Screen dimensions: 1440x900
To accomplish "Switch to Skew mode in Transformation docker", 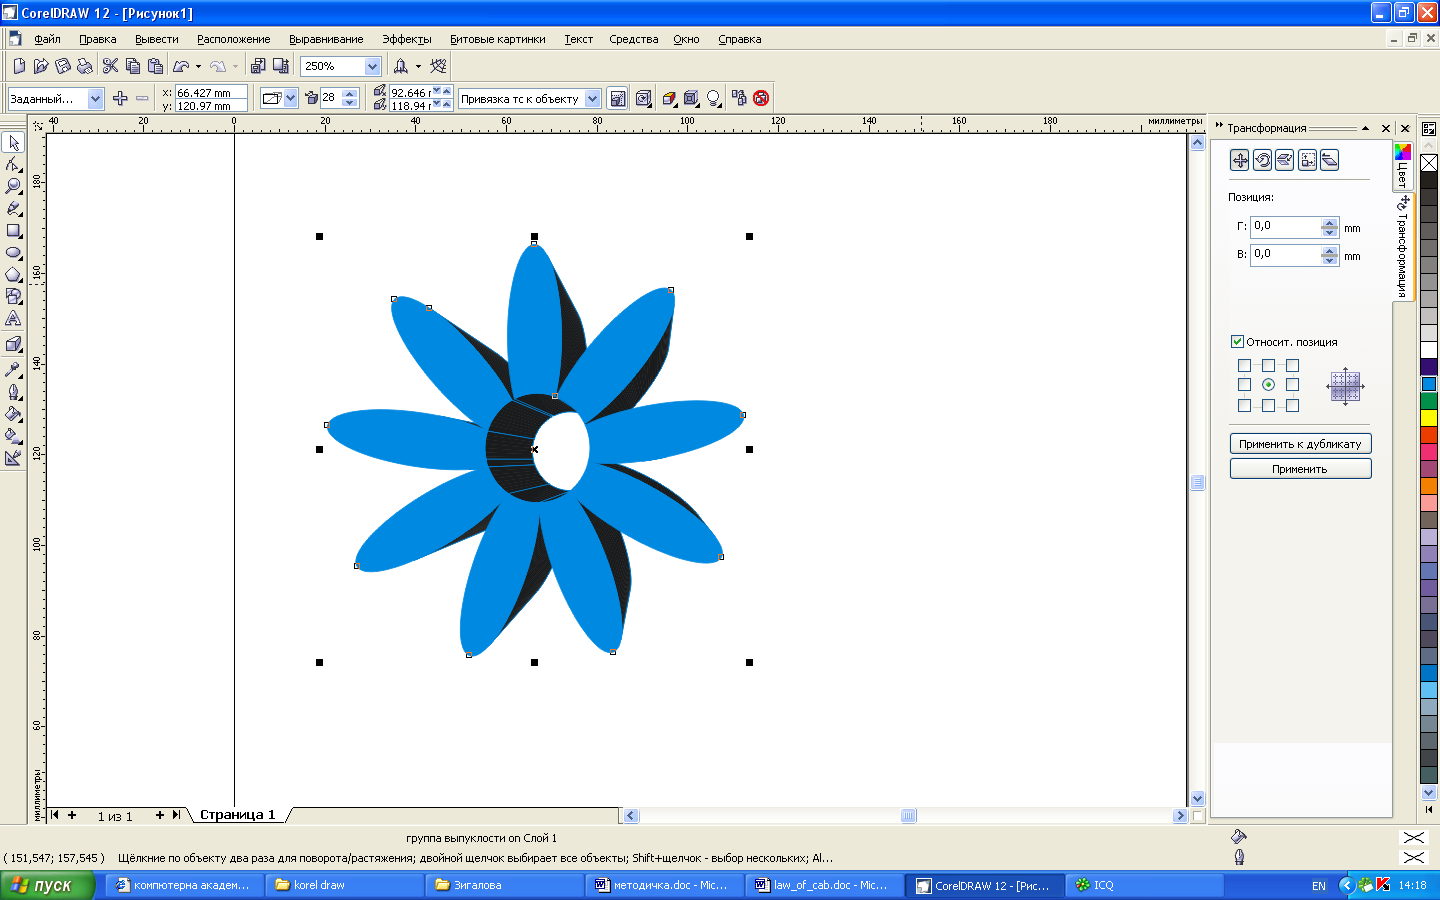I will click(x=1329, y=160).
